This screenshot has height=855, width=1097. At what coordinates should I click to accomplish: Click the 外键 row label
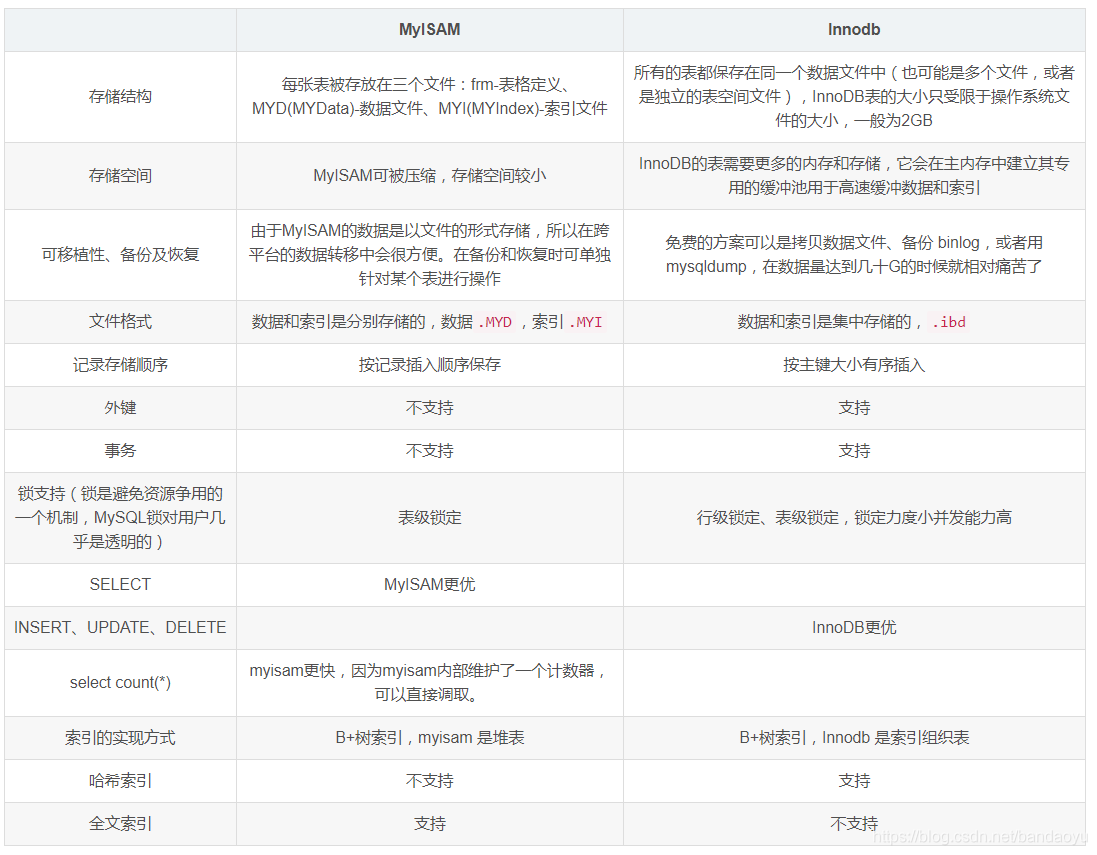[120, 408]
